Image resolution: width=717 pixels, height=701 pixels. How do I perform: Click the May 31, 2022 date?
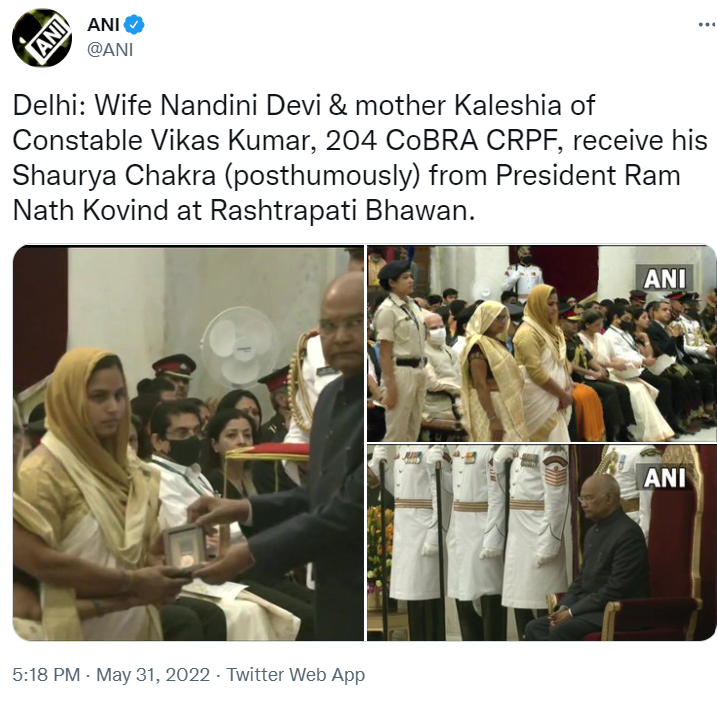153,674
